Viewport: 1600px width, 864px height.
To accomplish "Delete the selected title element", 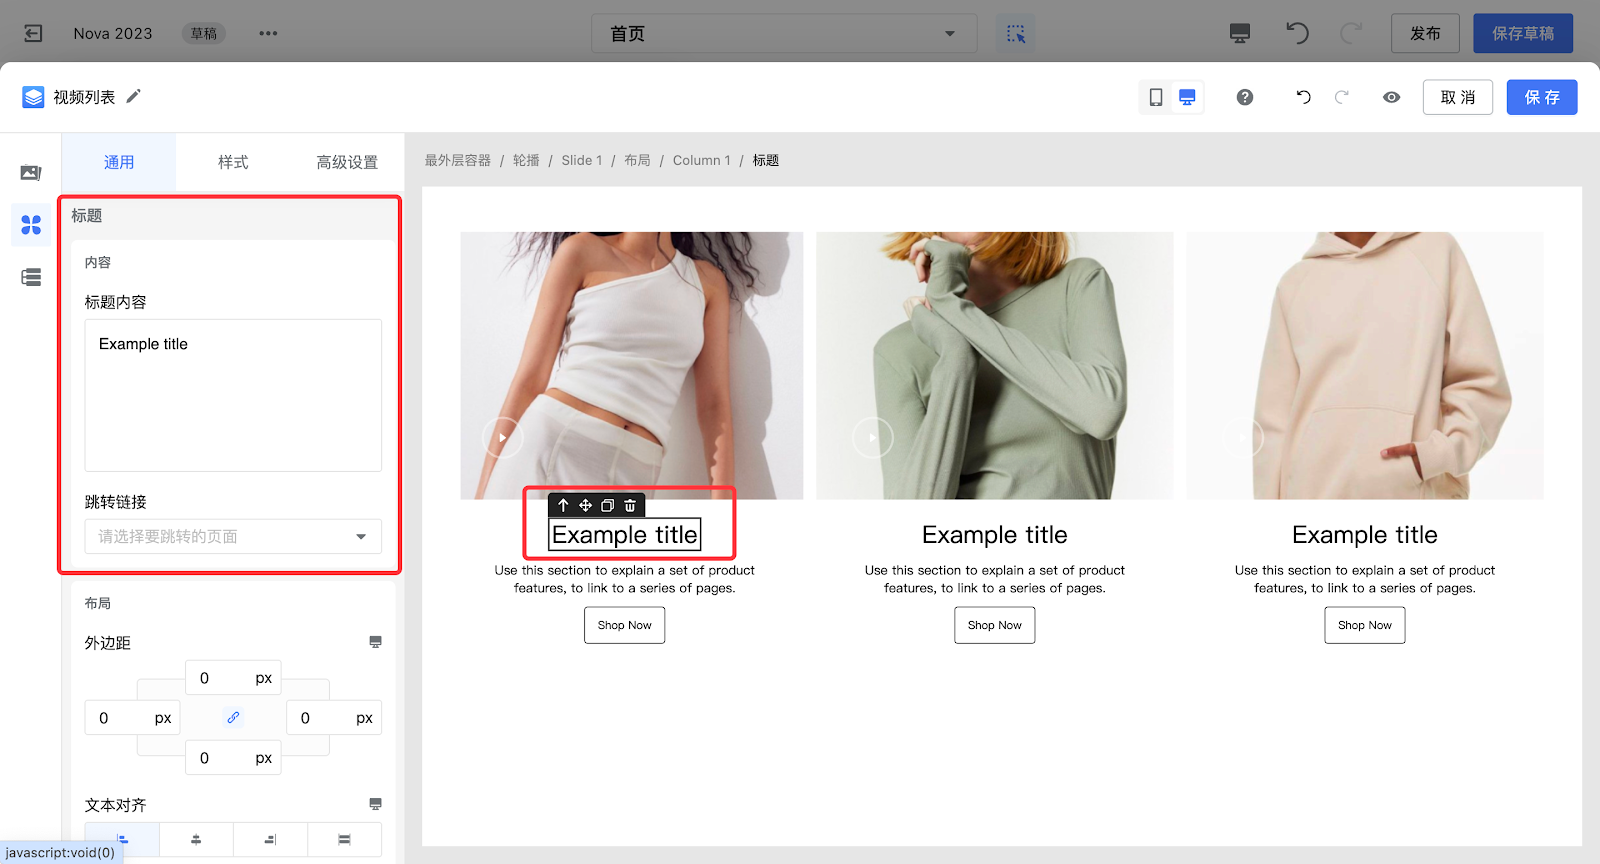I will [x=630, y=505].
